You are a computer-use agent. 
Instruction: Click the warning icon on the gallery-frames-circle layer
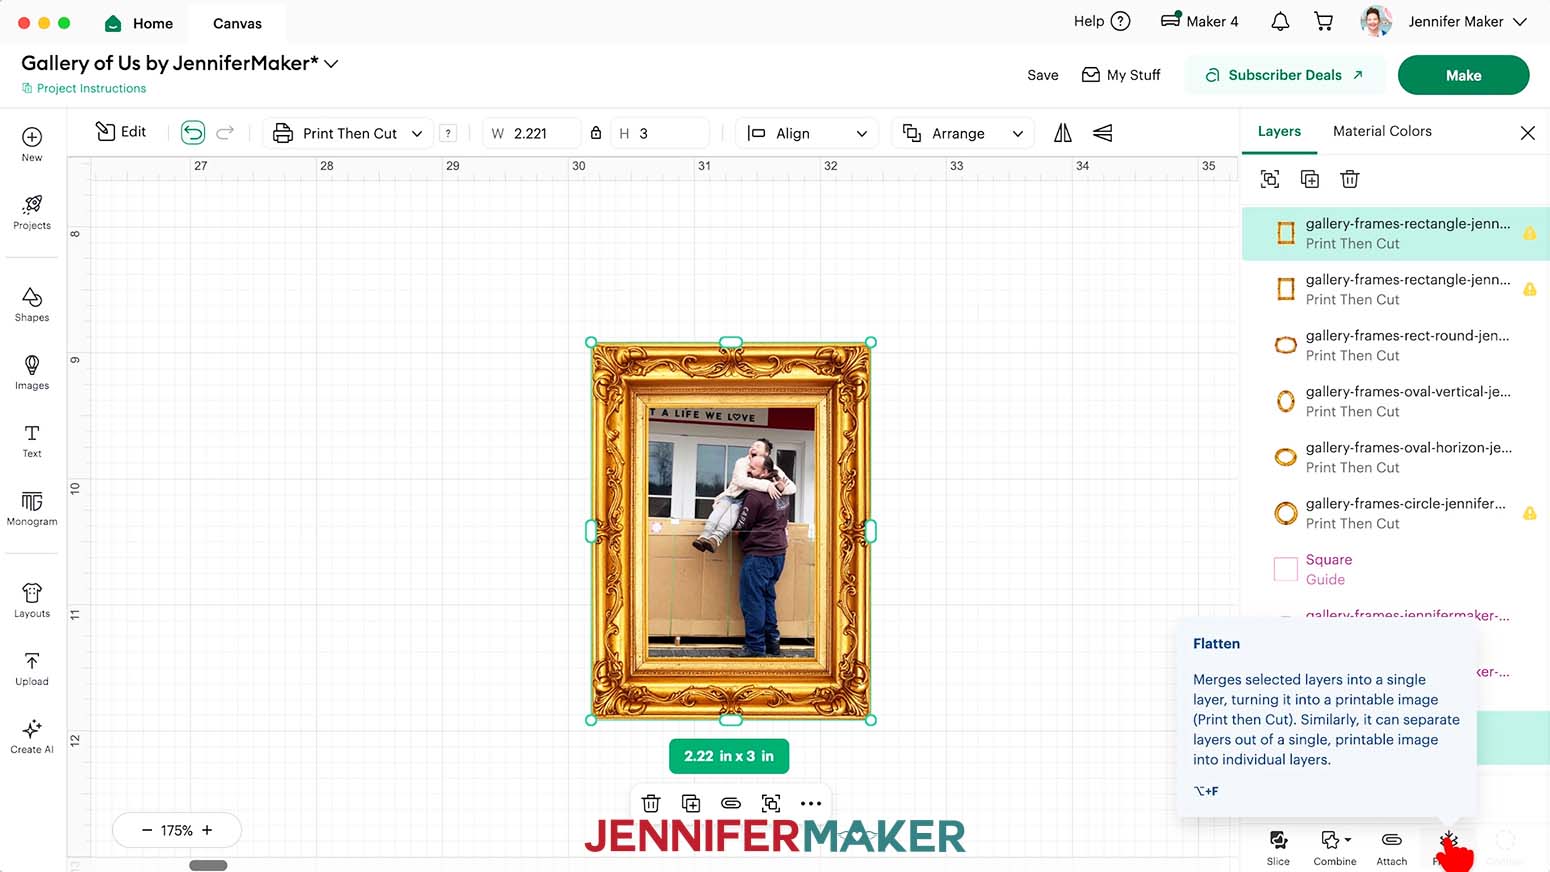(1529, 513)
